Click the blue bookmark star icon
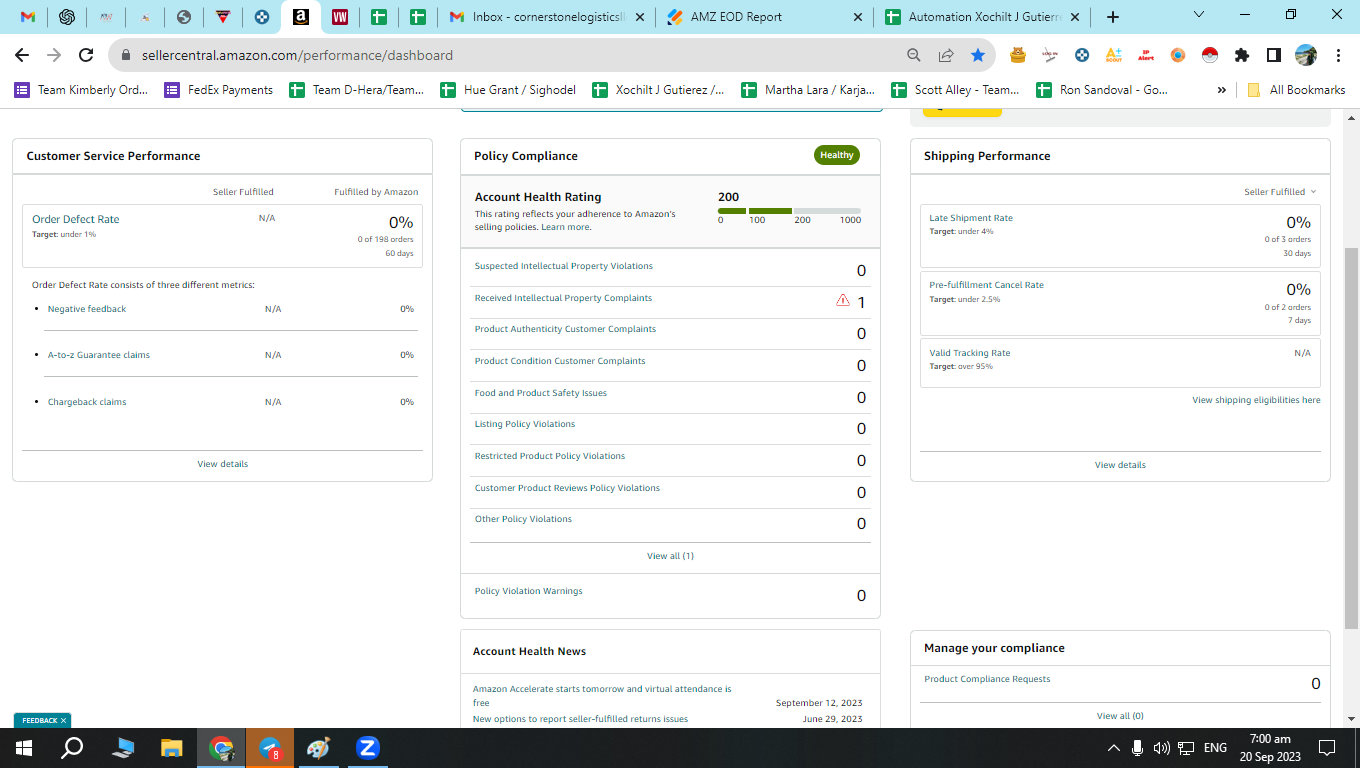This screenshot has height=768, width=1360. (x=978, y=56)
